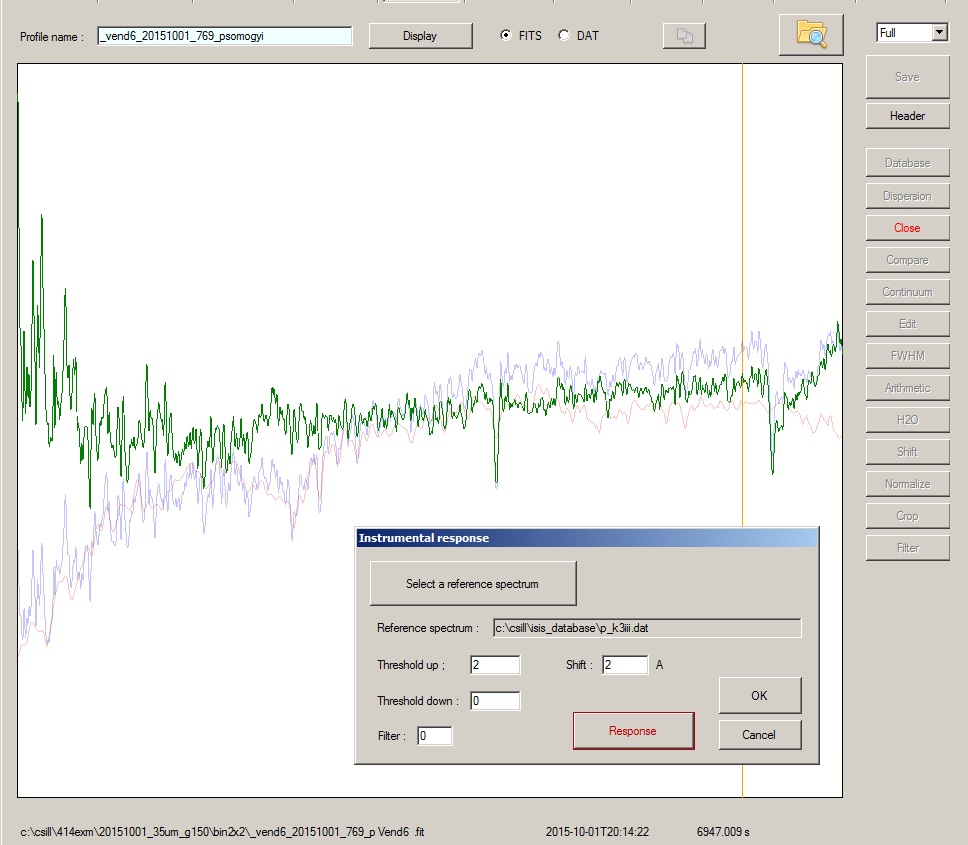Click the Instrumental response title bar

[x=587, y=538]
